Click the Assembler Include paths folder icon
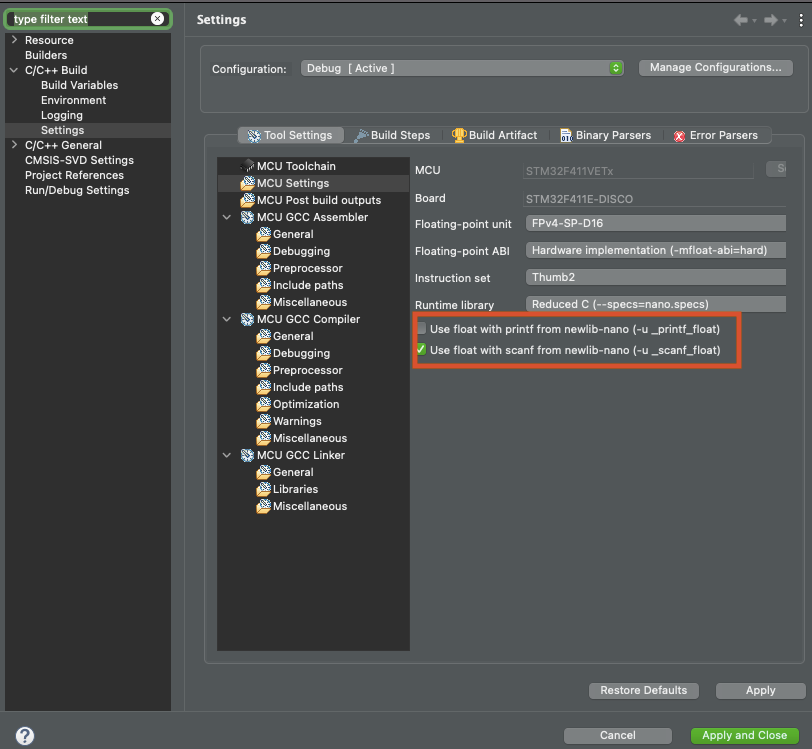812x749 pixels. [x=264, y=285]
